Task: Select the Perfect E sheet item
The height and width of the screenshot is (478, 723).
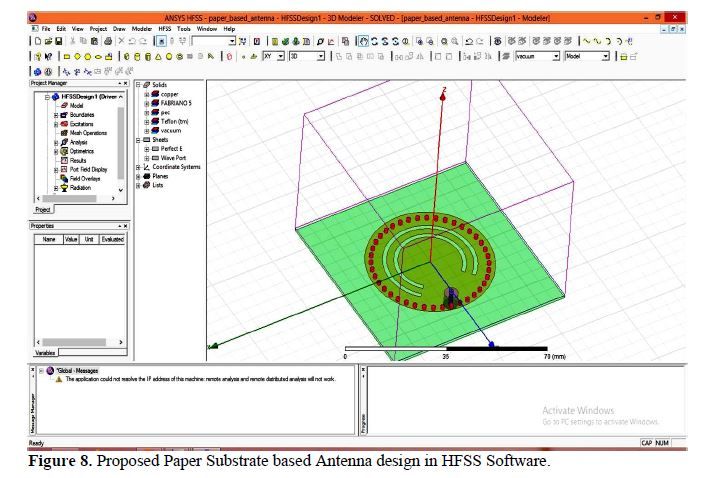Action: coord(171,149)
